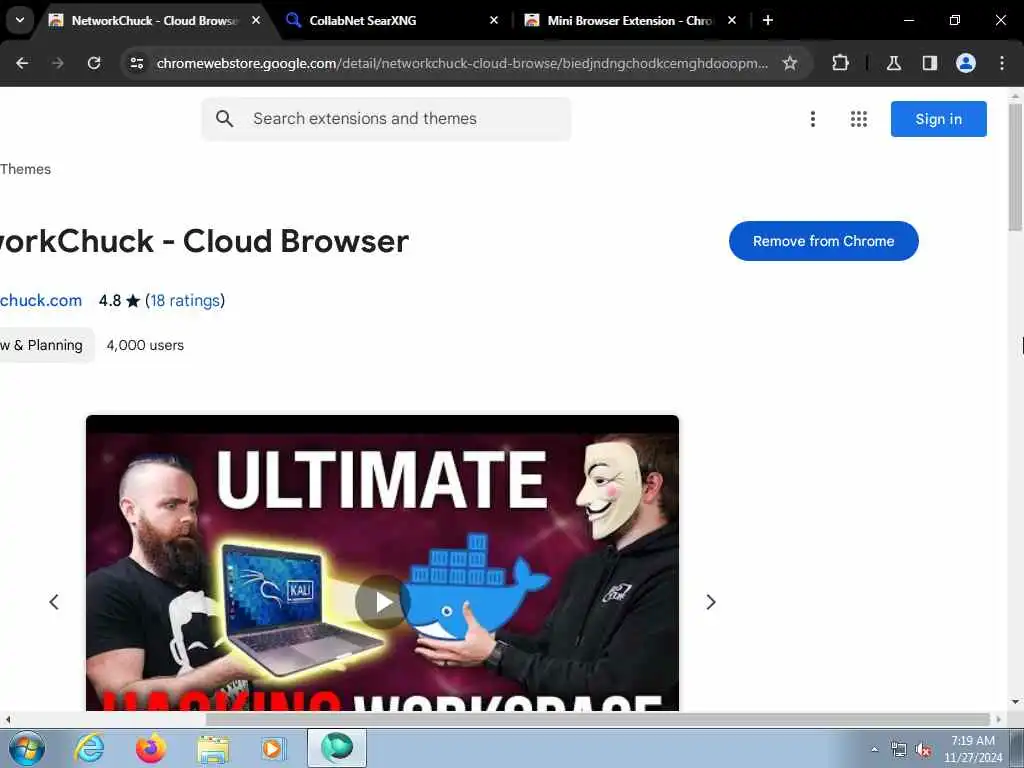Open the network status tray icon
Image resolution: width=1024 pixels, height=768 pixels.
(899, 750)
